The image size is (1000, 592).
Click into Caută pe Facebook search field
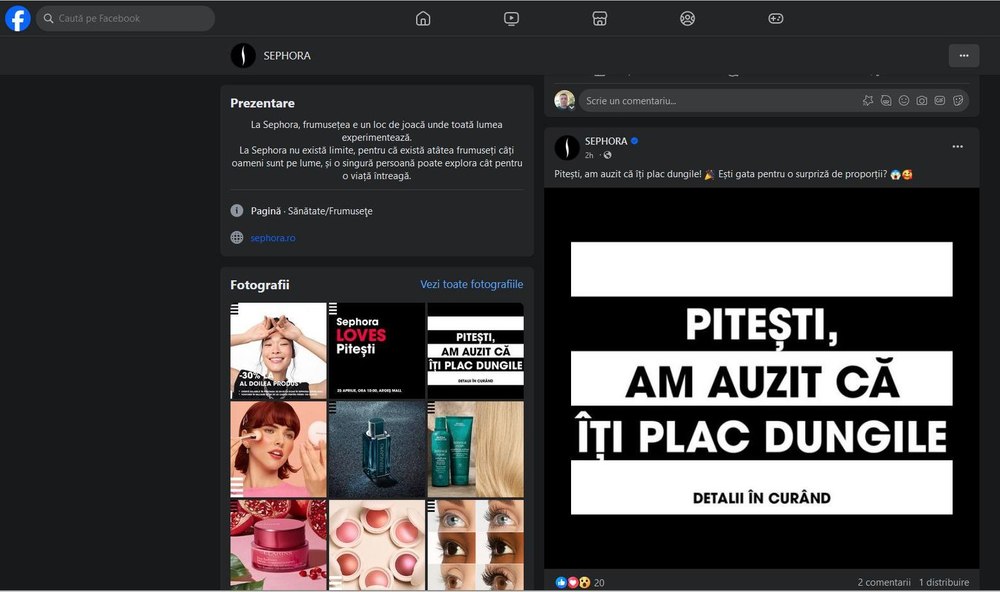click(126, 18)
